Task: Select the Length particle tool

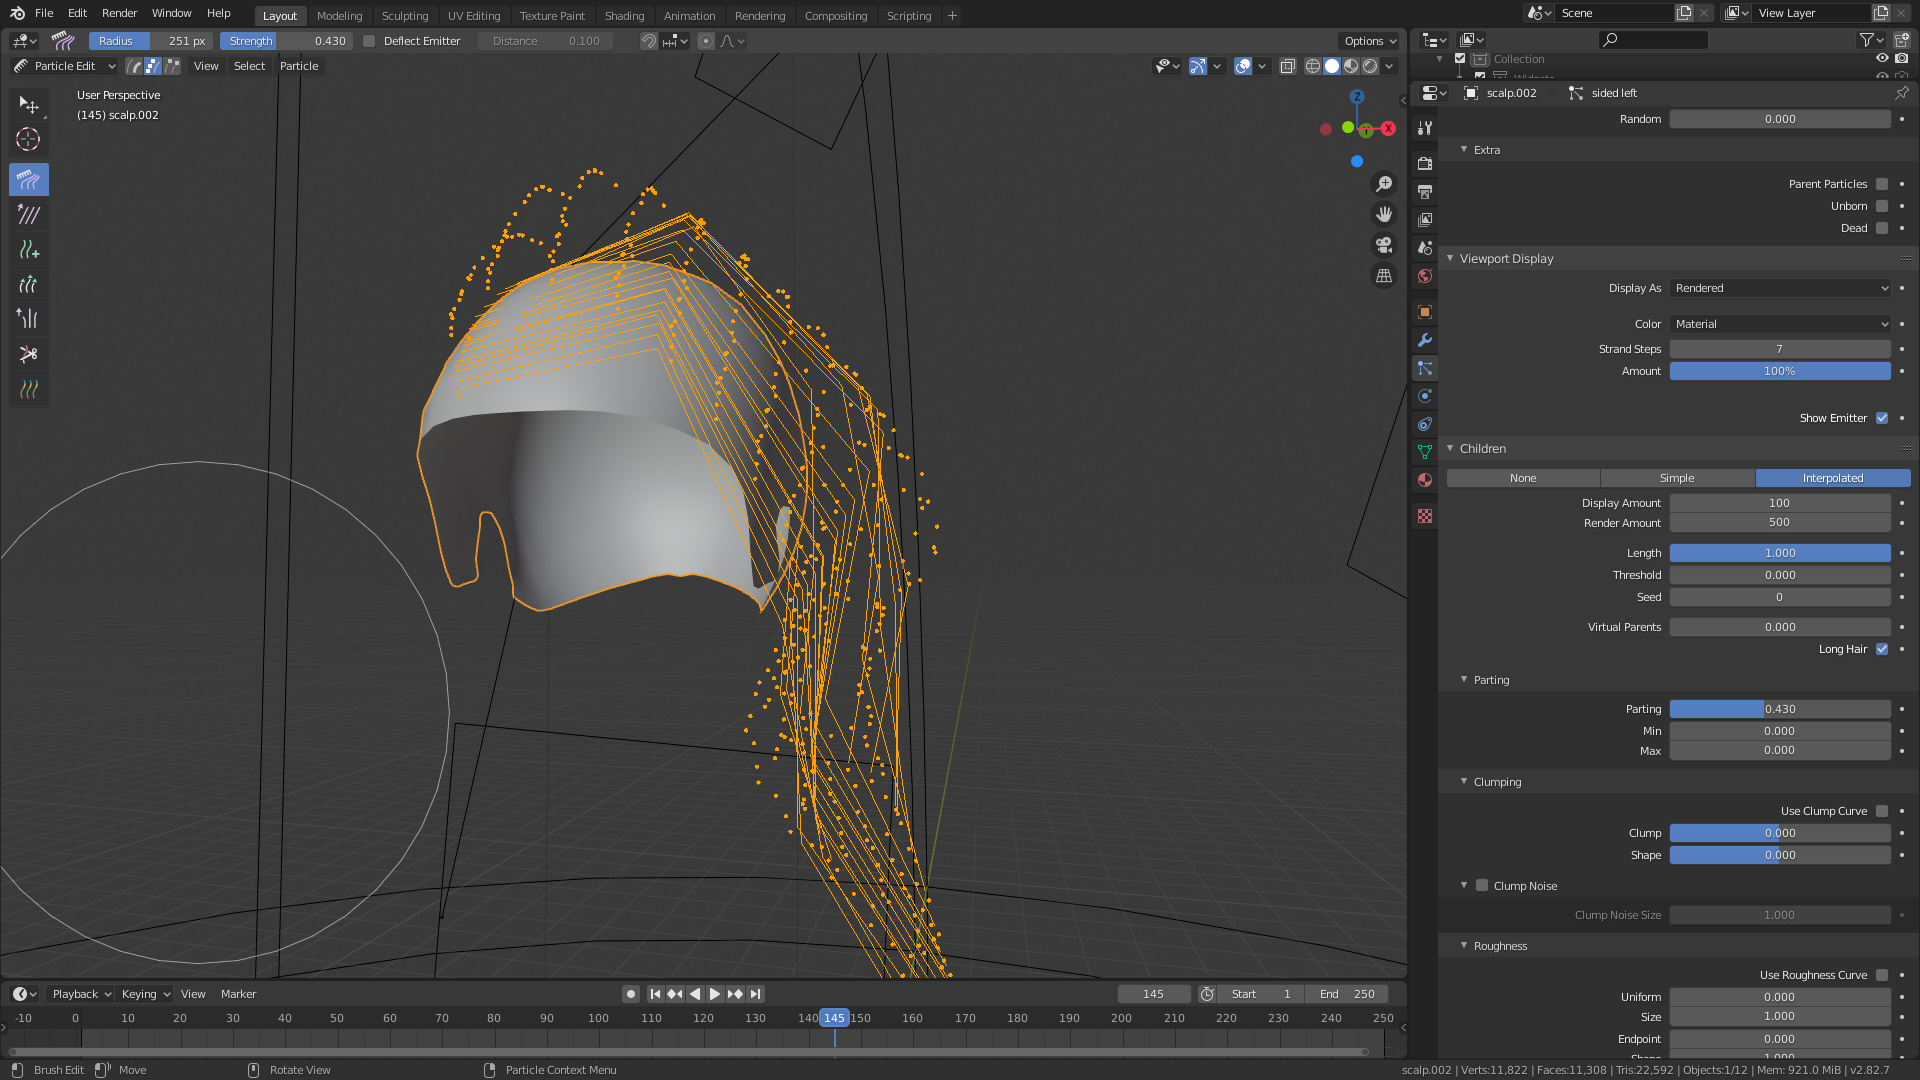Action: coord(29,285)
